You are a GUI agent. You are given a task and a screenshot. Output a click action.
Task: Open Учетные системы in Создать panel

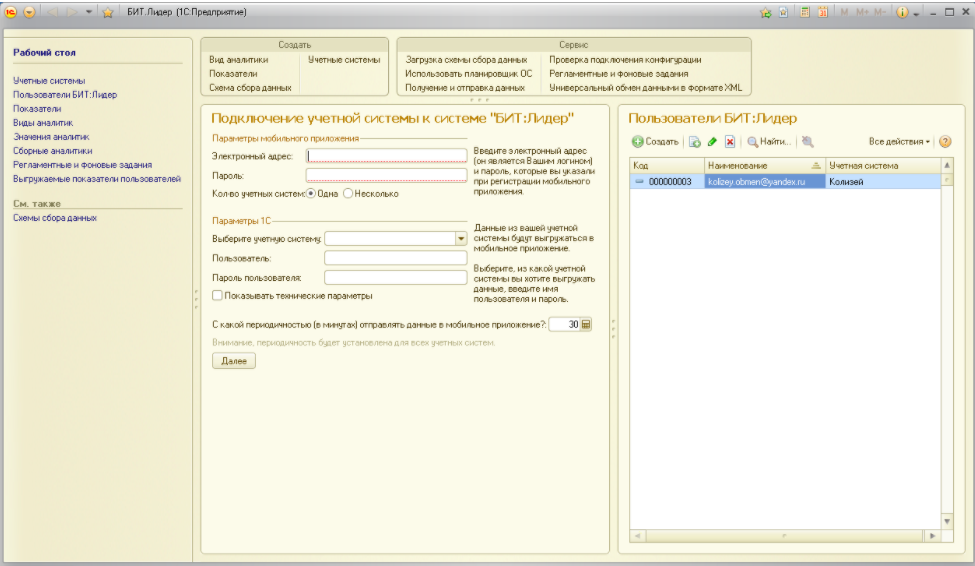tap(344, 60)
